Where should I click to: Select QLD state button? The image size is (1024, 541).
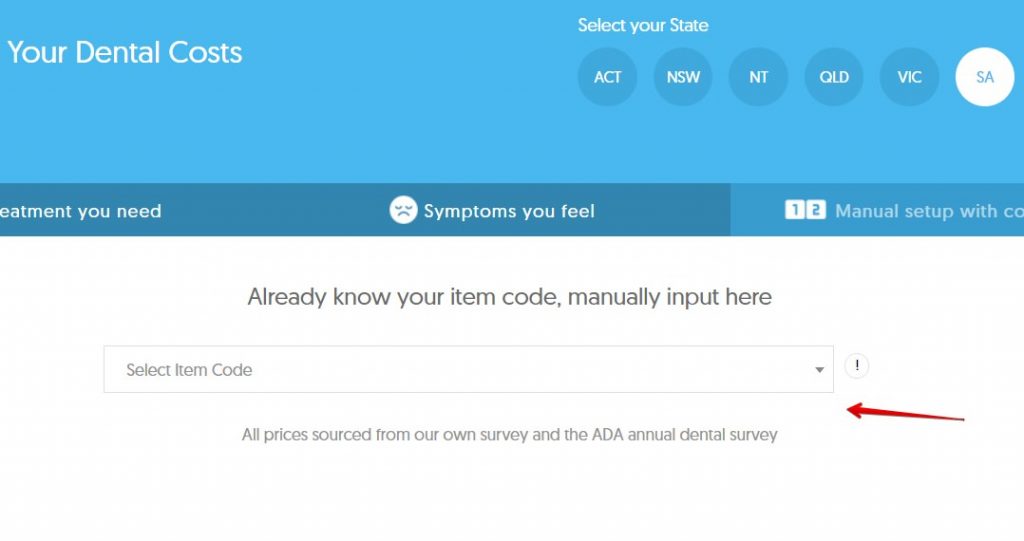click(834, 77)
